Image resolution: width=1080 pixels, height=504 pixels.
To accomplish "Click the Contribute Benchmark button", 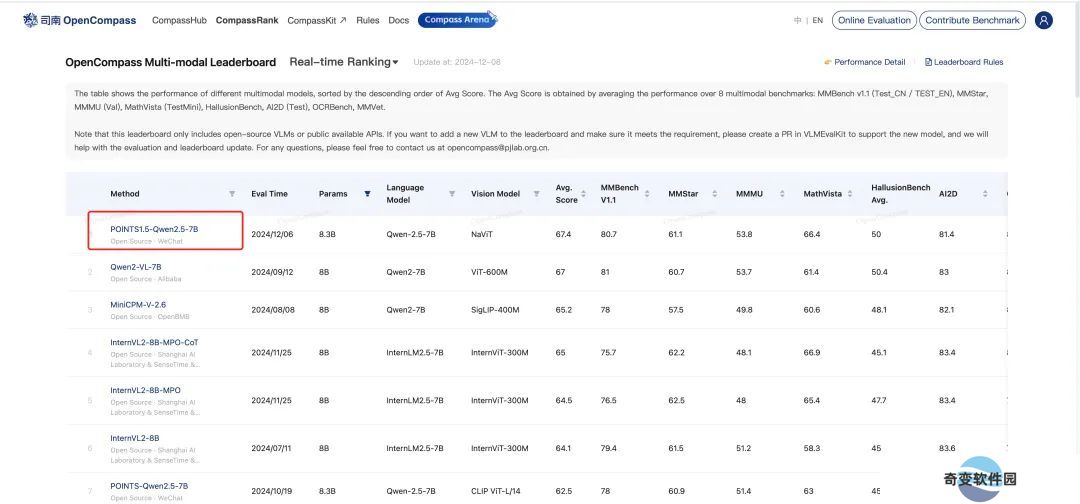I will [x=972, y=20].
